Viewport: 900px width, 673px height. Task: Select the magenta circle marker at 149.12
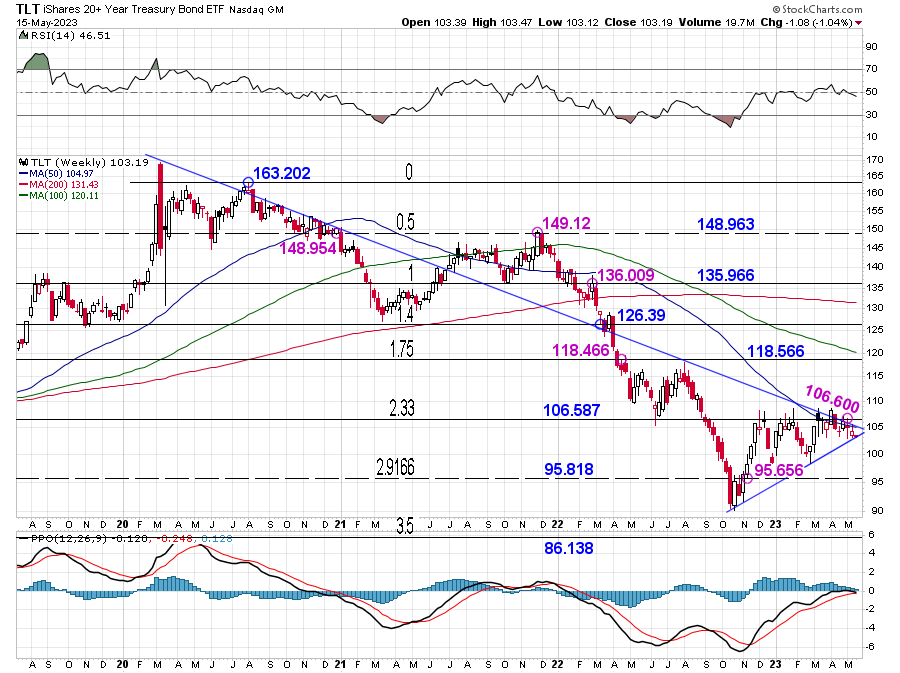pos(537,232)
